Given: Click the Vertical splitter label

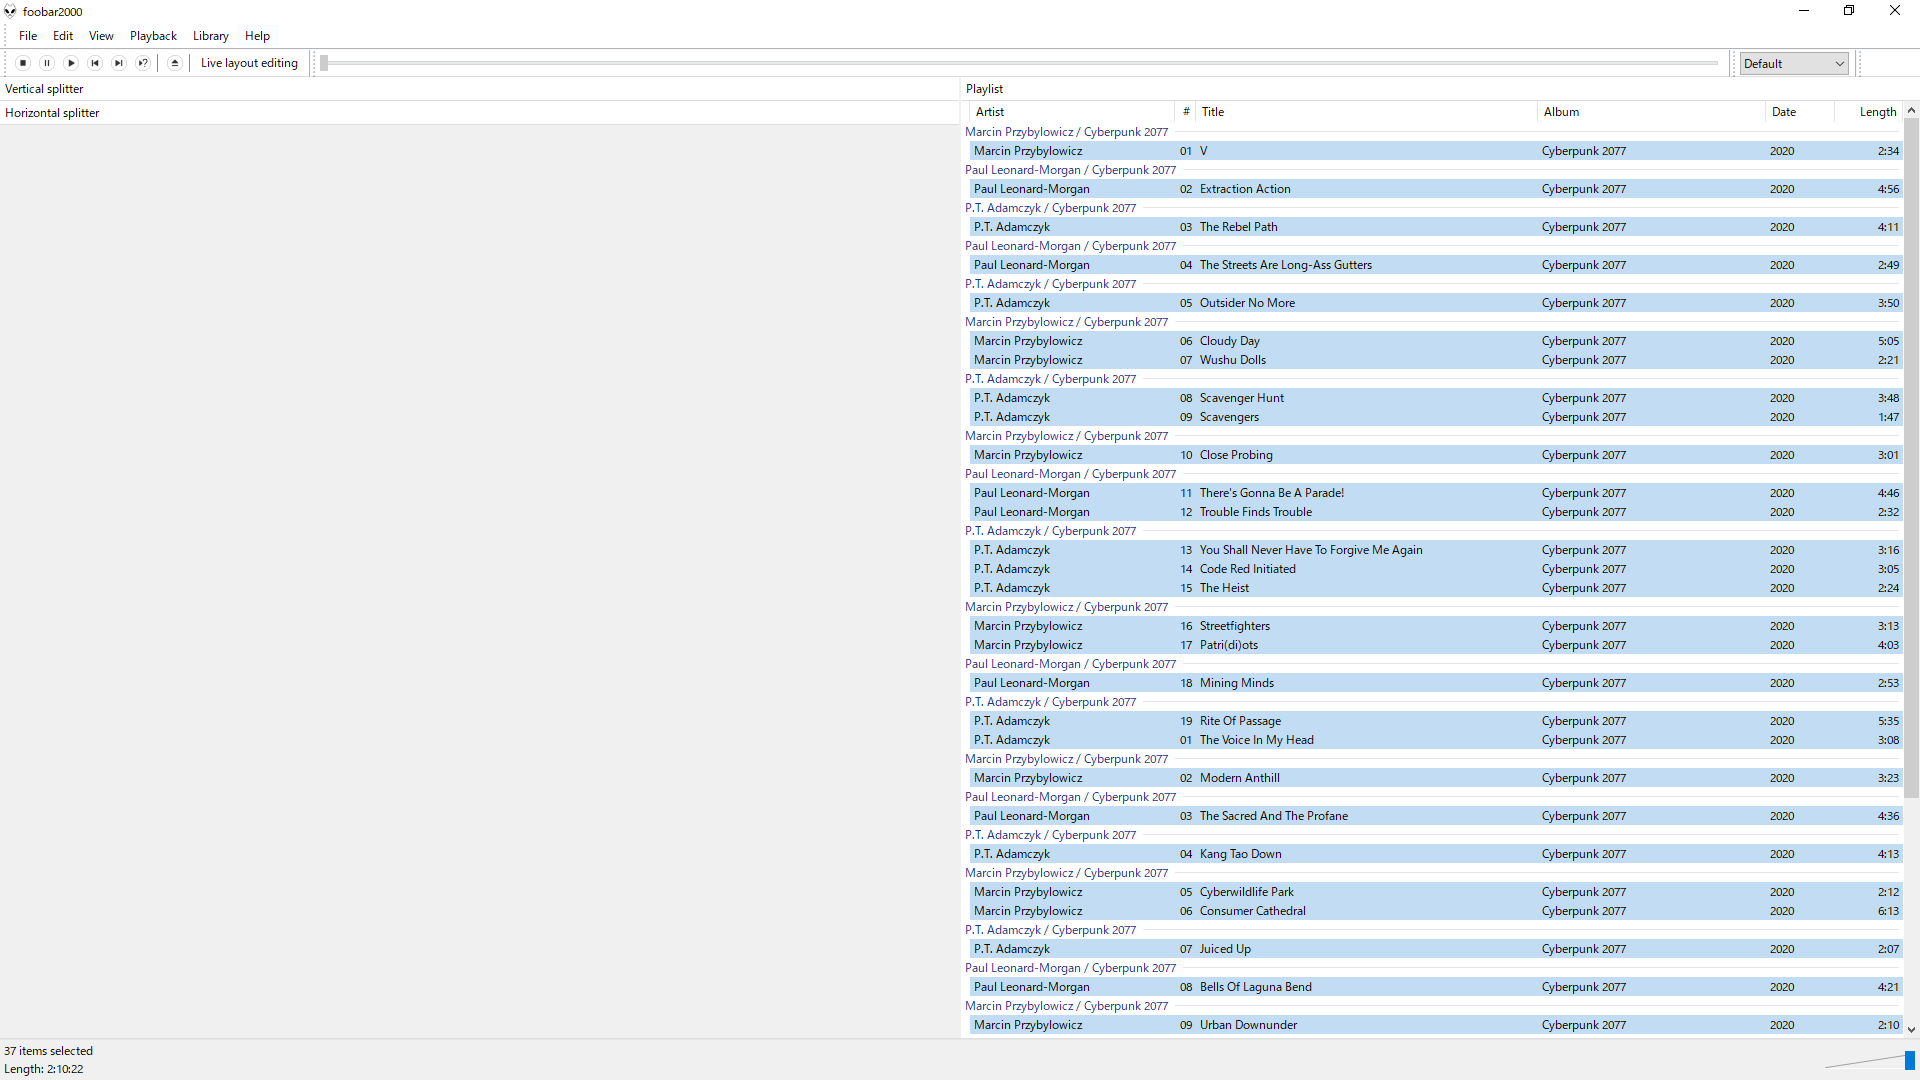Looking at the screenshot, I should pyautogui.click(x=44, y=89).
